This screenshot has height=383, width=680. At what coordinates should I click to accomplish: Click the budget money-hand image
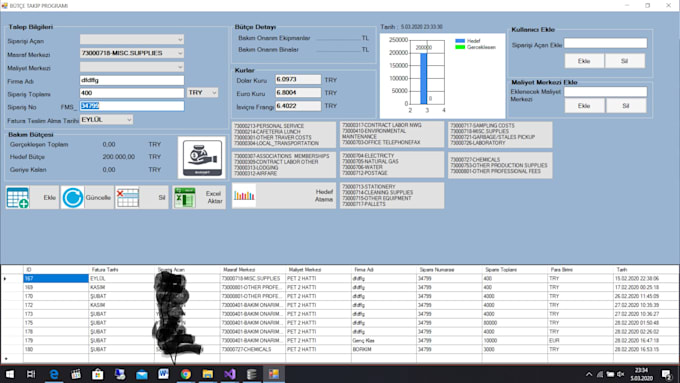202,158
